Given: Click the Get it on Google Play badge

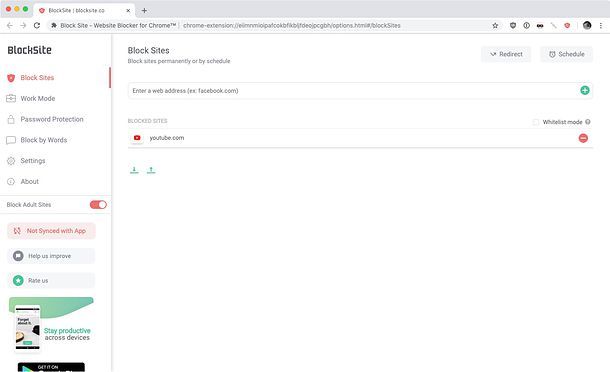Looking at the screenshot, I should tap(51, 367).
